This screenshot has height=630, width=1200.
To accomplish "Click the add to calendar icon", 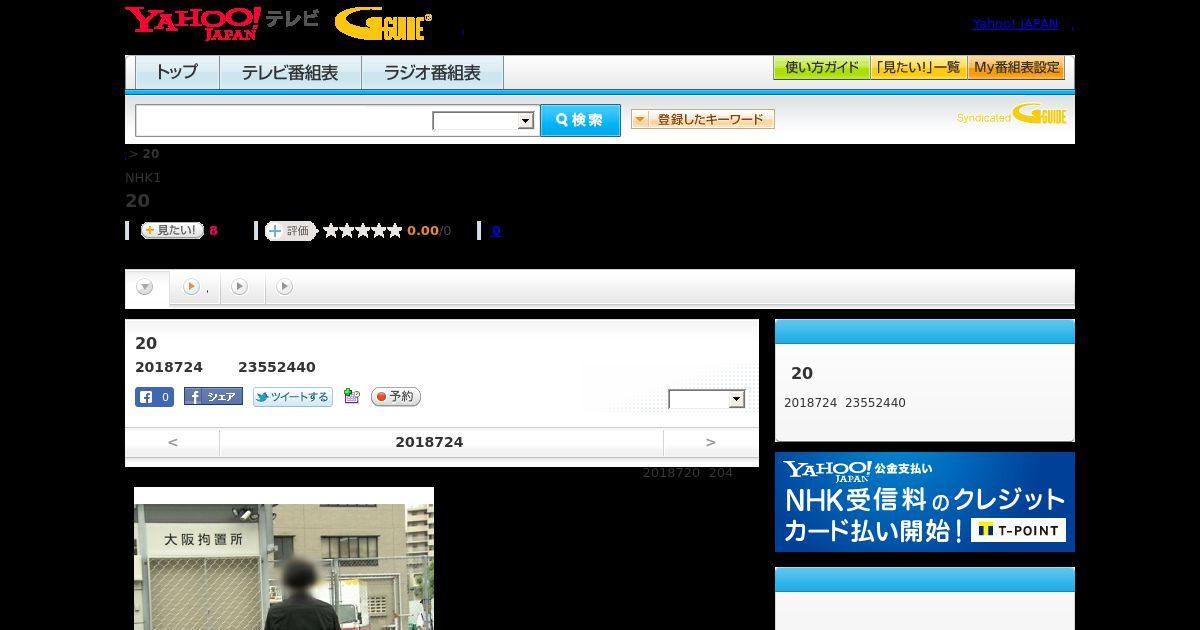I will click(x=351, y=396).
